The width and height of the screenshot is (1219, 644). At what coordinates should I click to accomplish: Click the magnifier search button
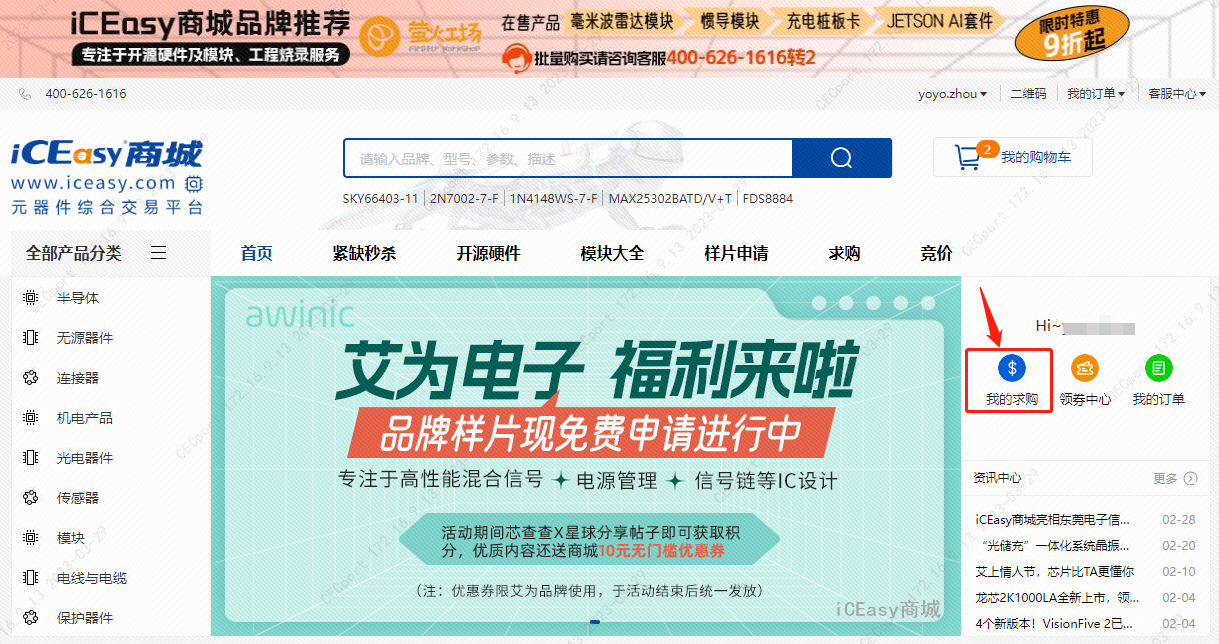pyautogui.click(x=841, y=158)
